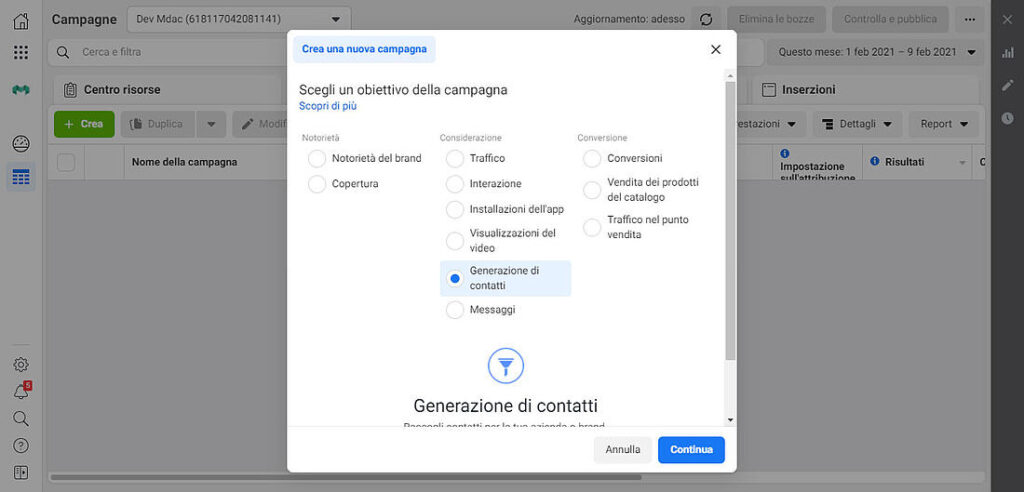
Task: Choose the Notorietà del brand objective
Action: tap(317, 158)
